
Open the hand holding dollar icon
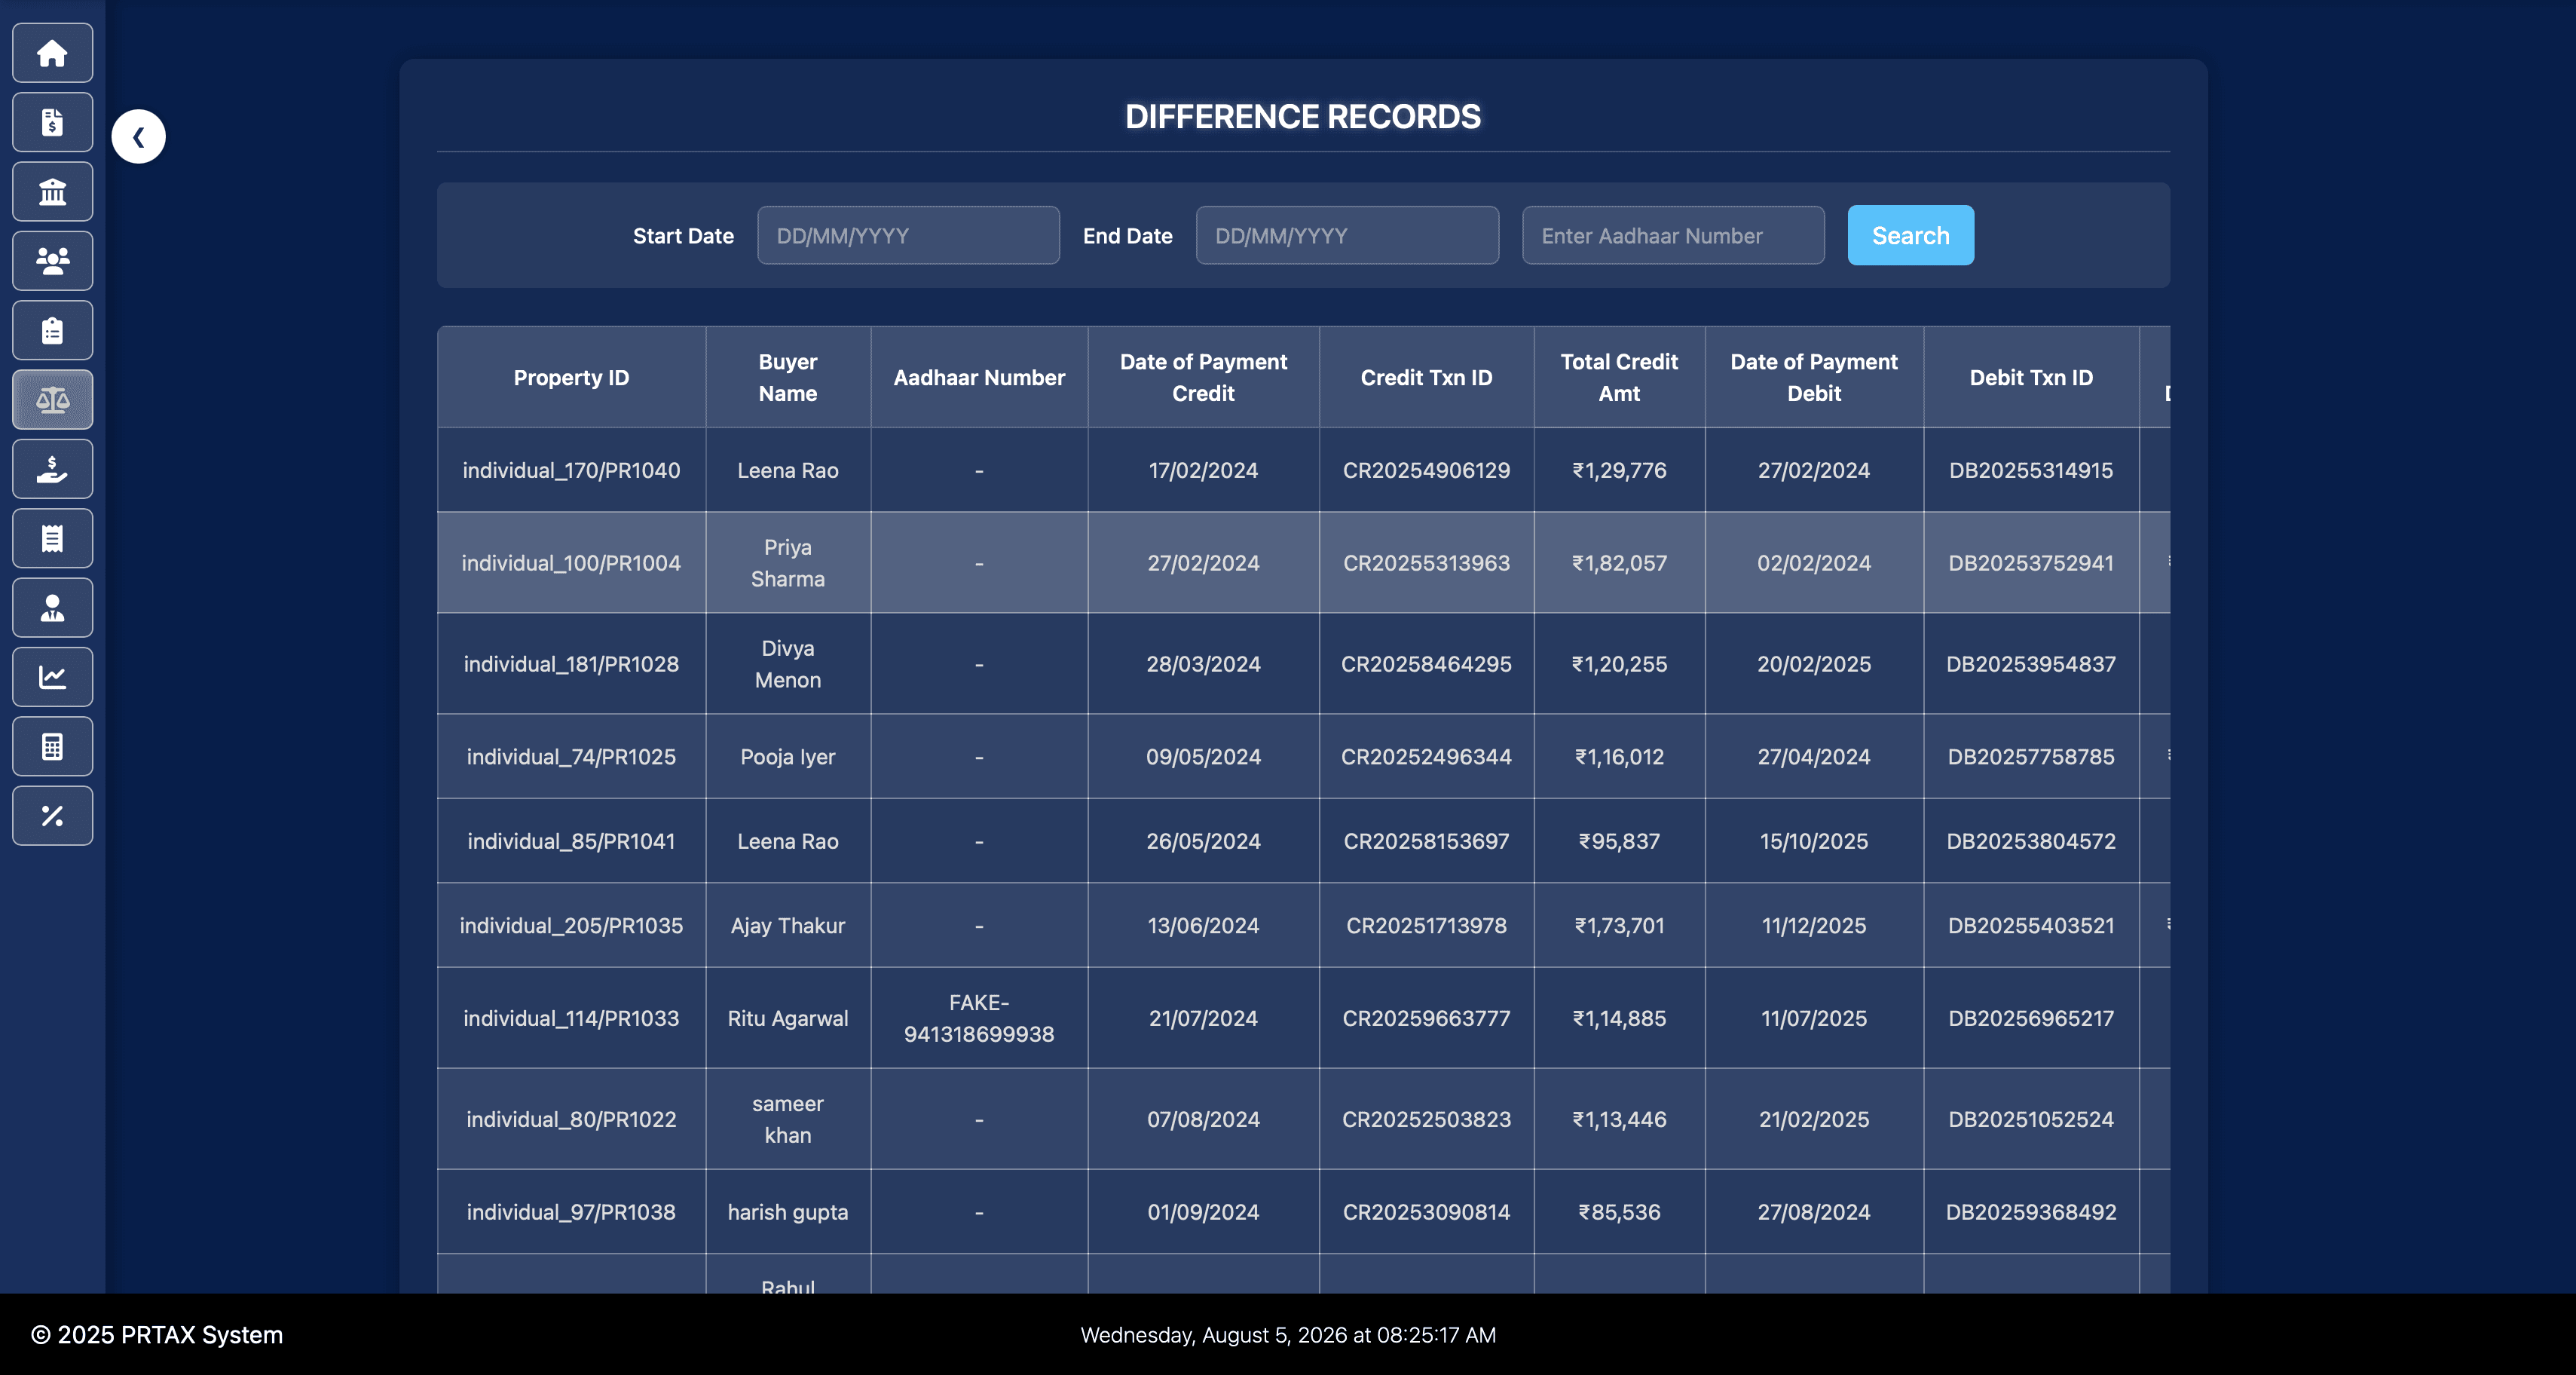click(52, 469)
